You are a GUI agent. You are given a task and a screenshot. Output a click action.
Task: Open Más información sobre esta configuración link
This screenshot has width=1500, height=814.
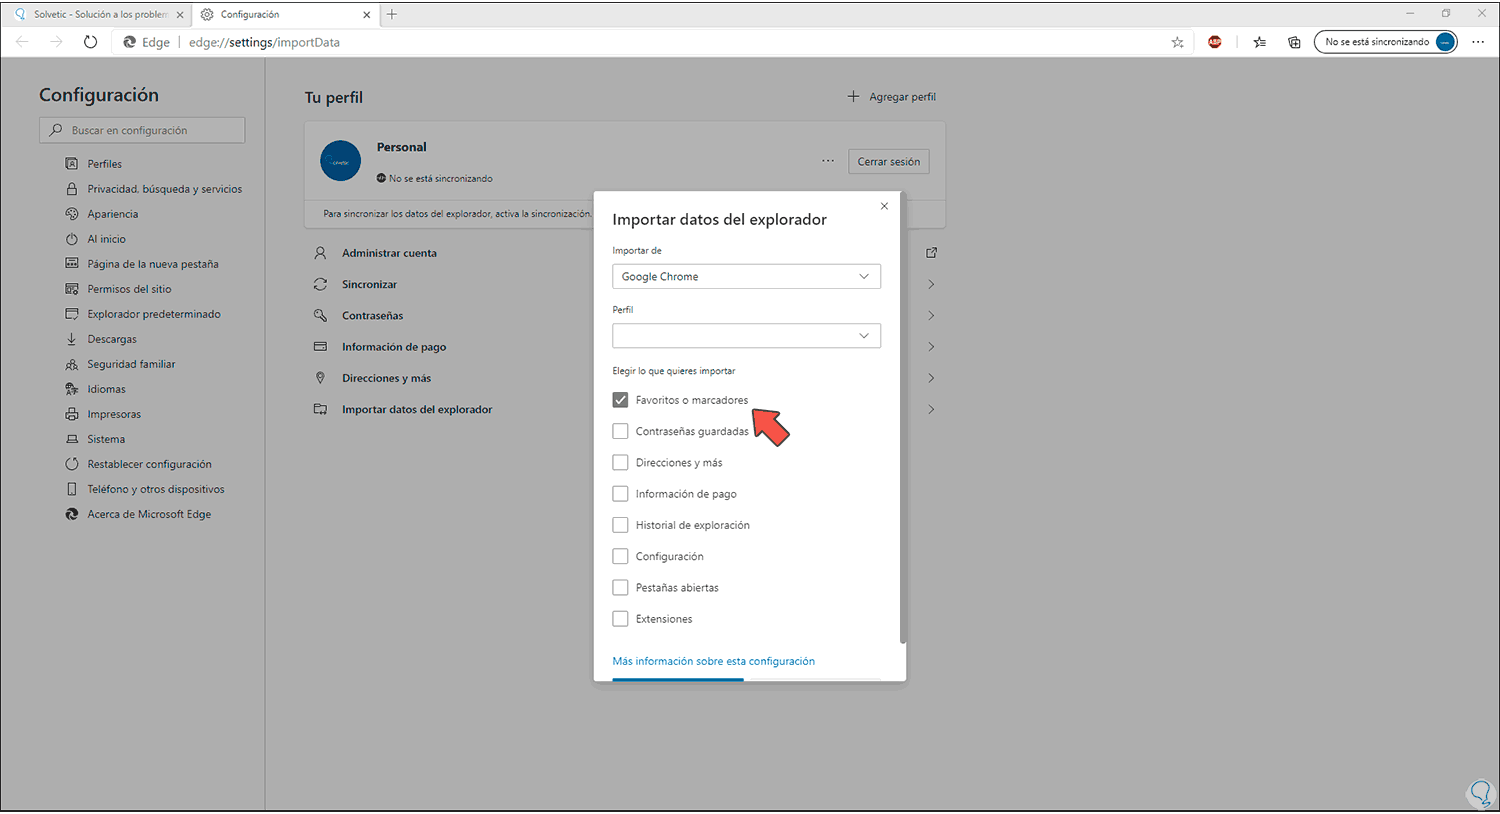[713, 661]
